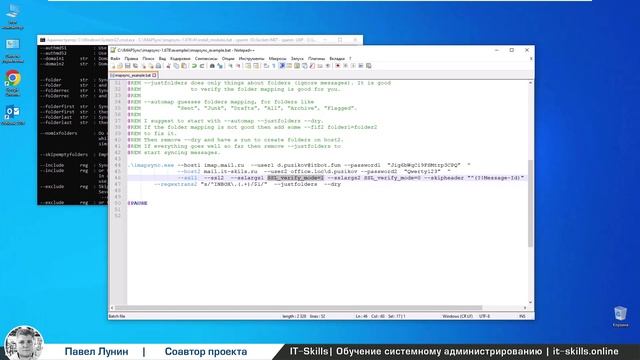Open the Запуск menu
Image resolution: width=640 pixels, height=360 pixels.
[x=297, y=59]
